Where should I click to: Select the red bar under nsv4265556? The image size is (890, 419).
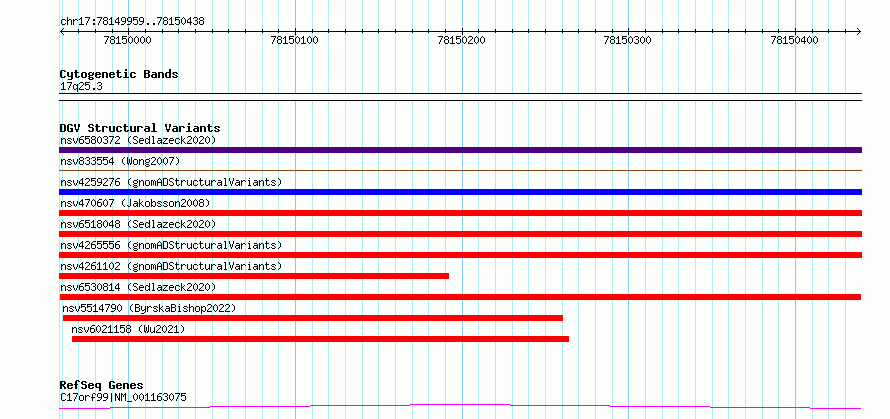pos(460,255)
